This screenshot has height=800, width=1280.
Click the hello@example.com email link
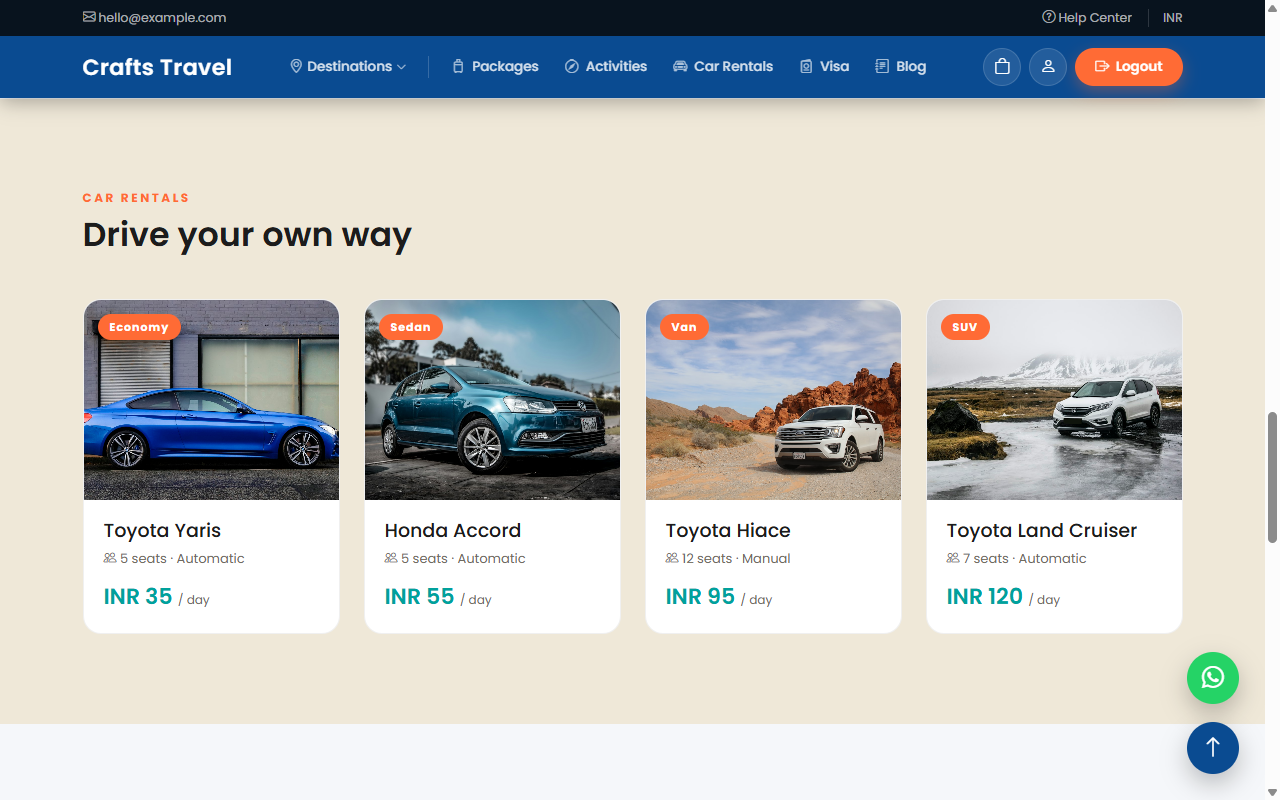point(155,17)
